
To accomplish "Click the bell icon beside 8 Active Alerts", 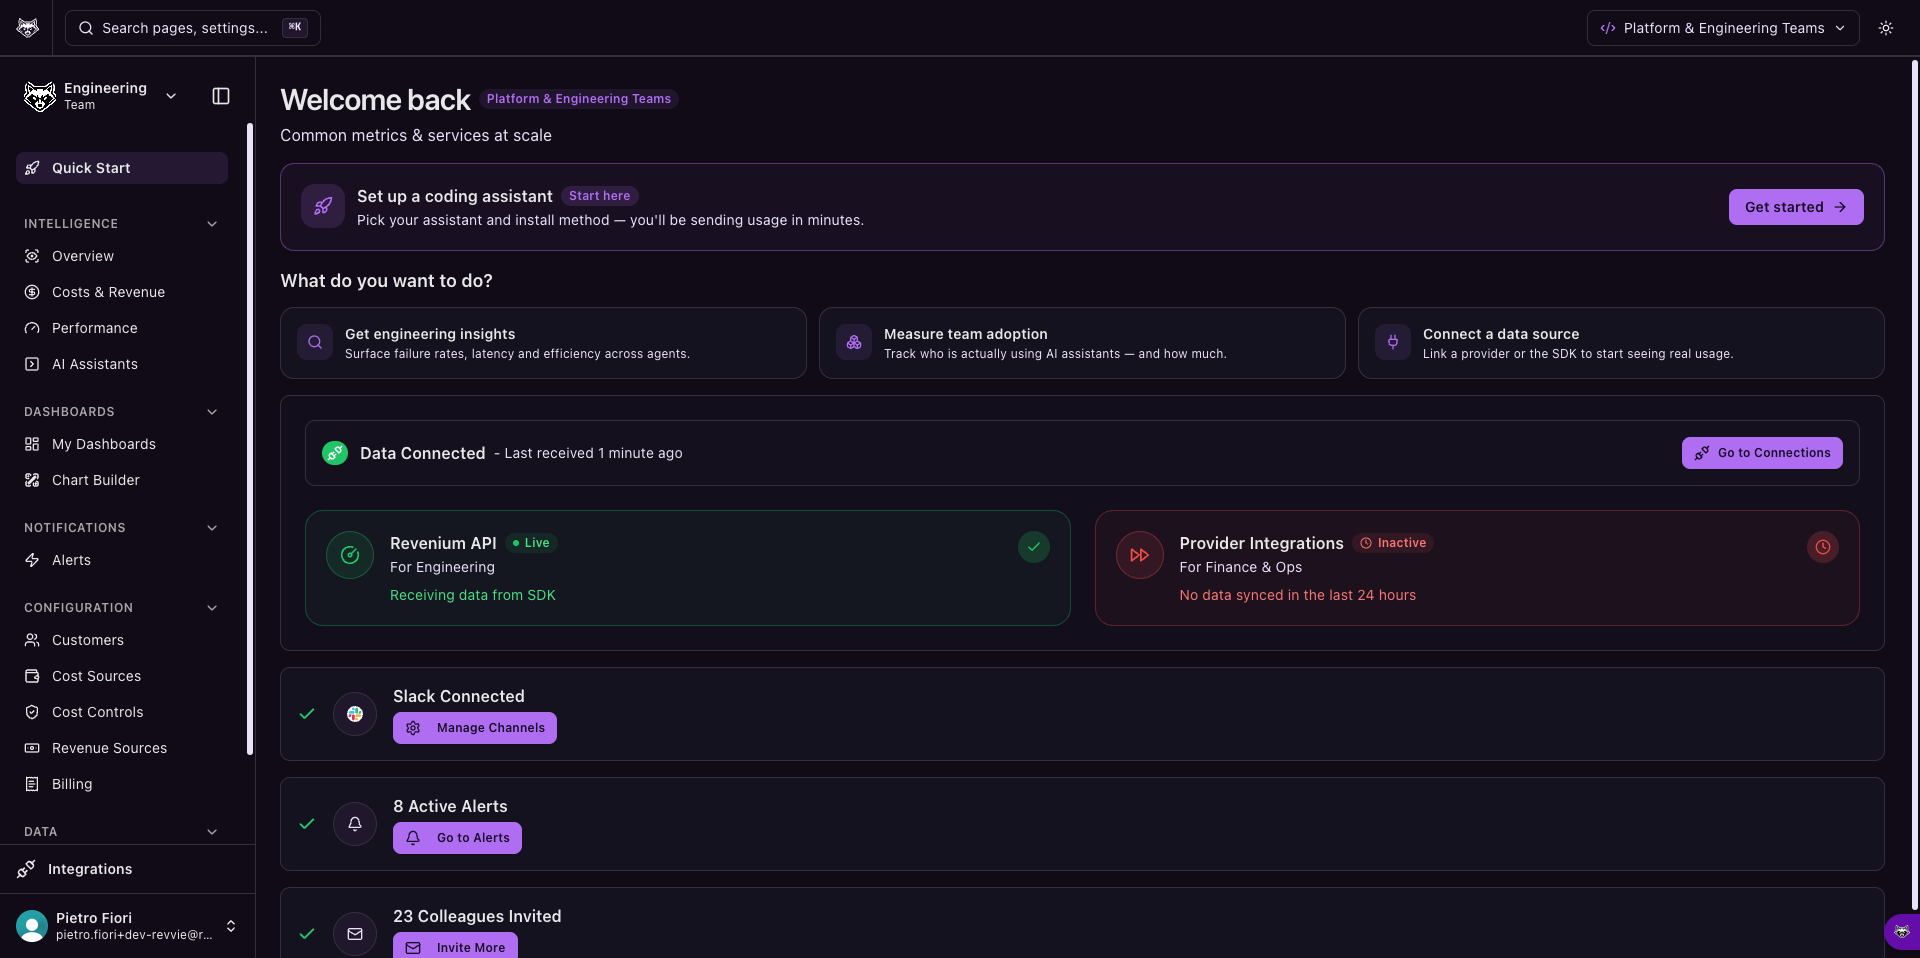I will [355, 824].
